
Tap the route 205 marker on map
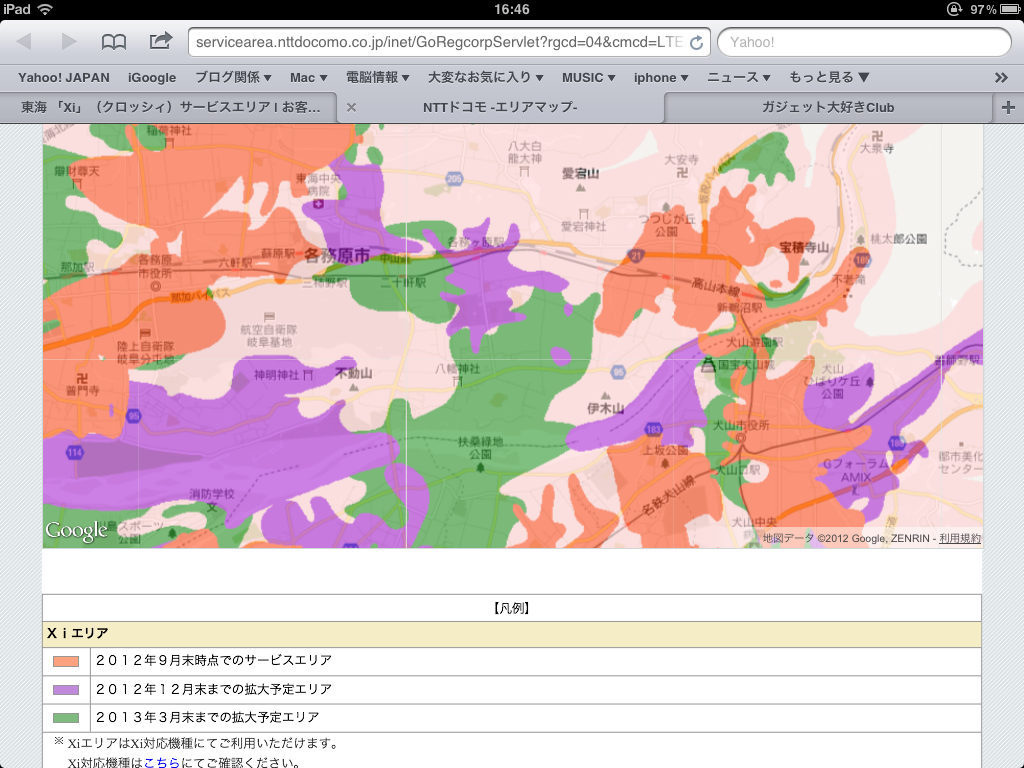[x=454, y=178]
